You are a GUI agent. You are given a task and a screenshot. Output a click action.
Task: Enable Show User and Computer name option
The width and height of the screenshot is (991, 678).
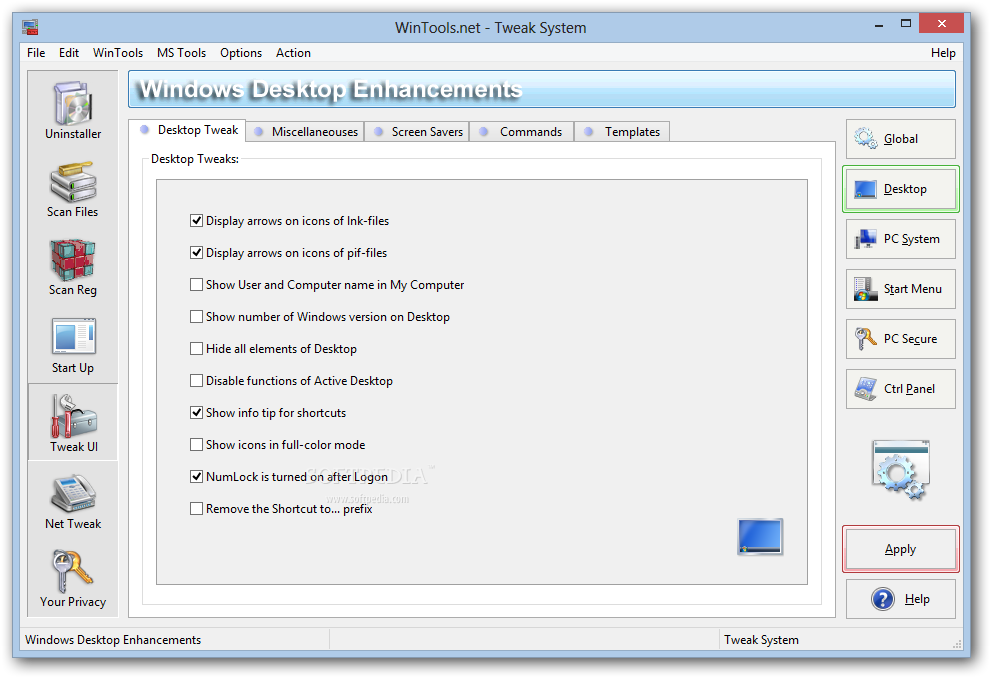click(x=197, y=285)
